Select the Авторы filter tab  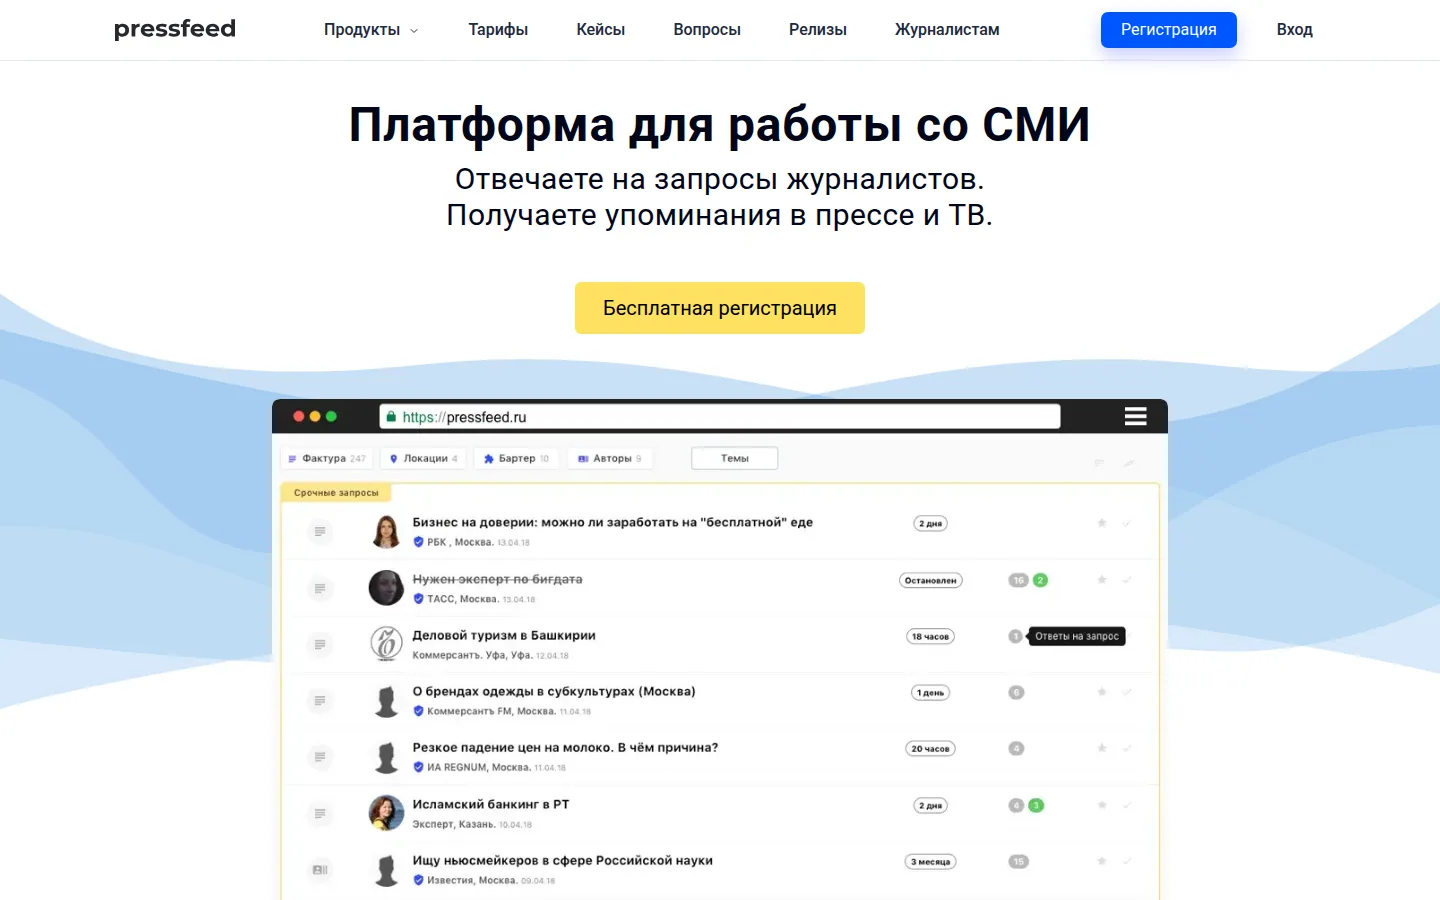(x=610, y=458)
